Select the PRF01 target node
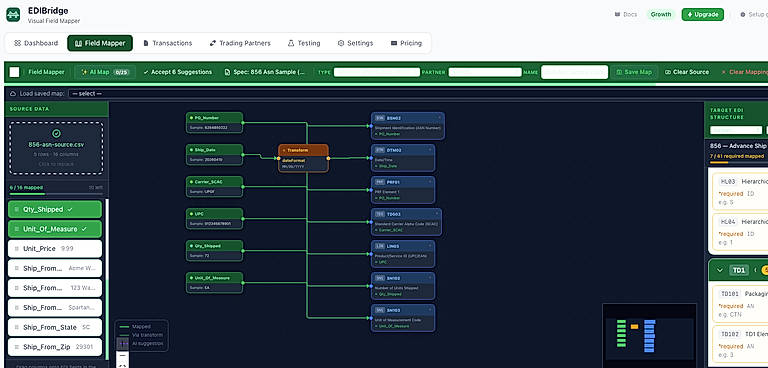768x368 pixels. coord(403,190)
